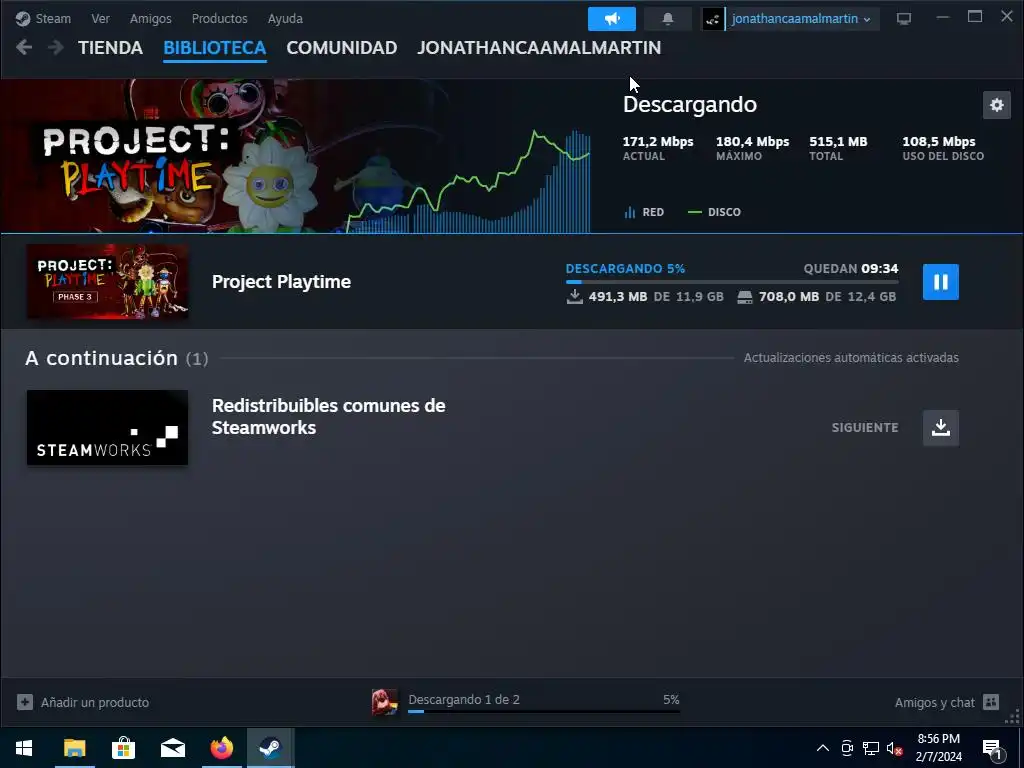1024x768 pixels.
Task: Open Amigos y chat
Action: (x=935, y=703)
